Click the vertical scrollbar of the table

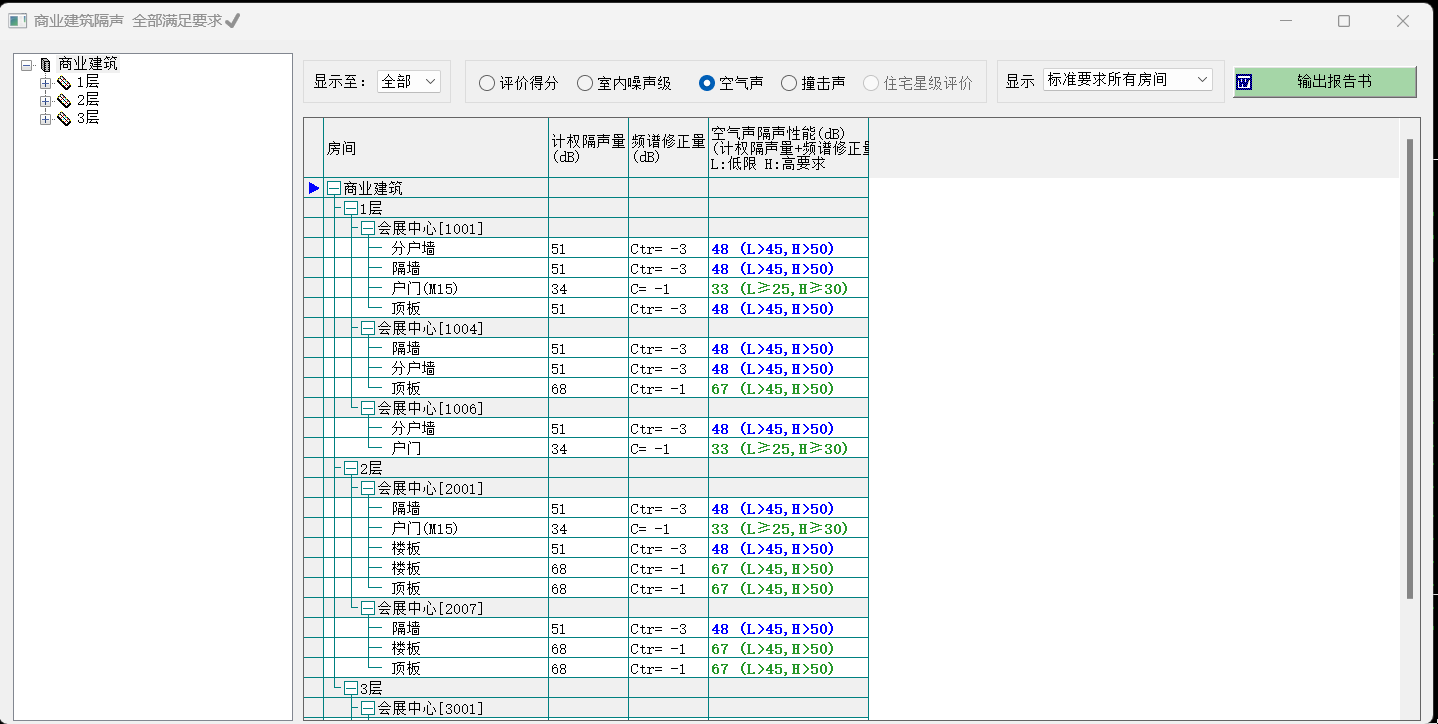1410,370
